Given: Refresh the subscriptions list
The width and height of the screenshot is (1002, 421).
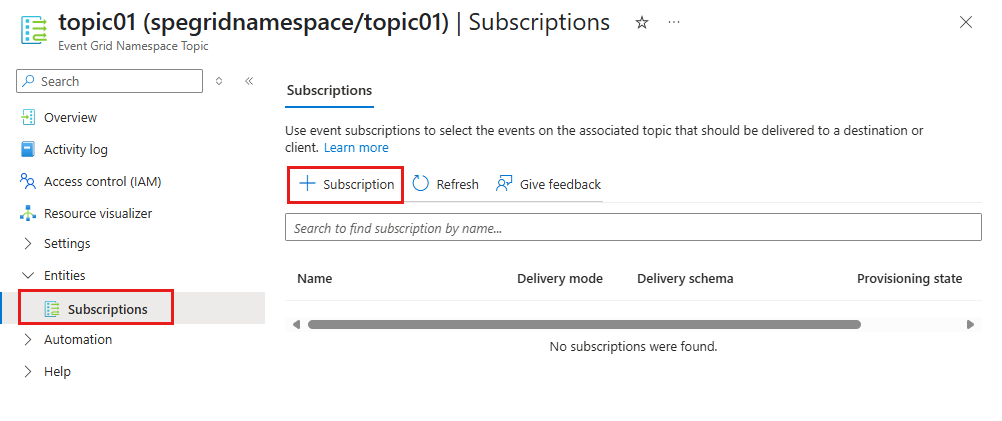Looking at the screenshot, I should pos(445,184).
